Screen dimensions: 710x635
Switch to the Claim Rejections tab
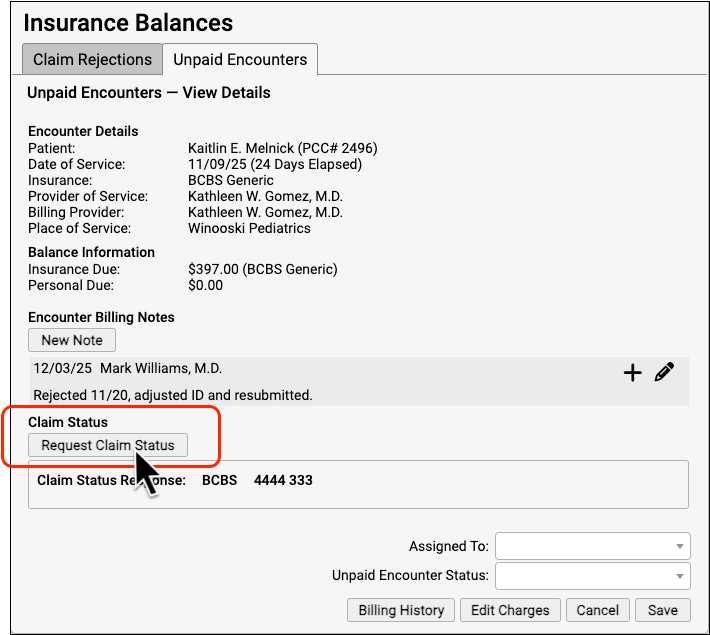click(x=92, y=59)
